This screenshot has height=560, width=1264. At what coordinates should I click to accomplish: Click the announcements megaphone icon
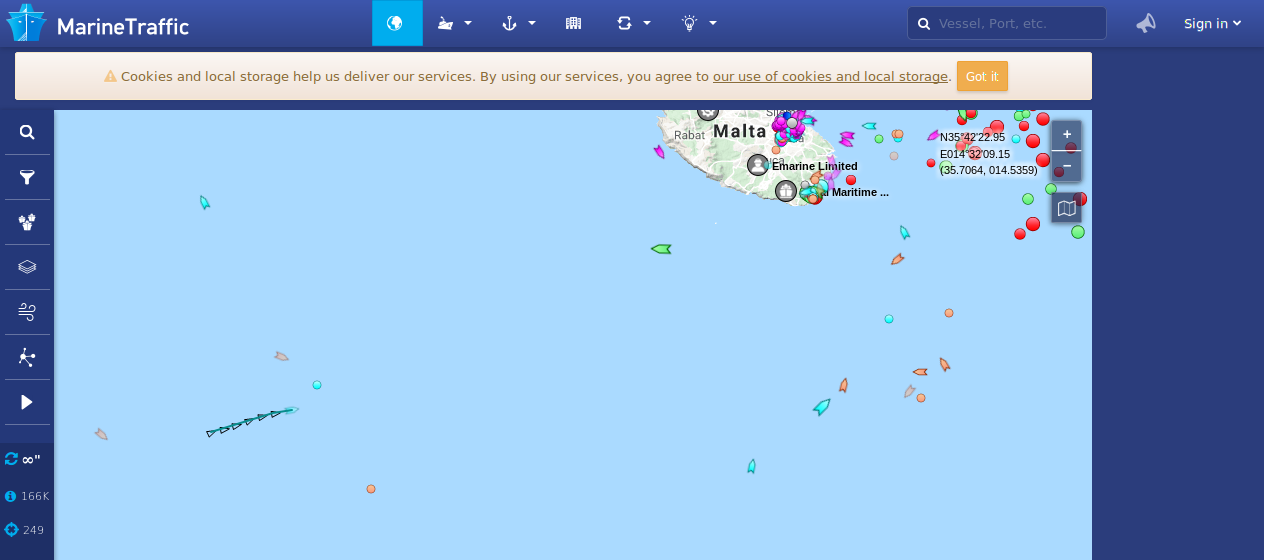(x=1146, y=23)
